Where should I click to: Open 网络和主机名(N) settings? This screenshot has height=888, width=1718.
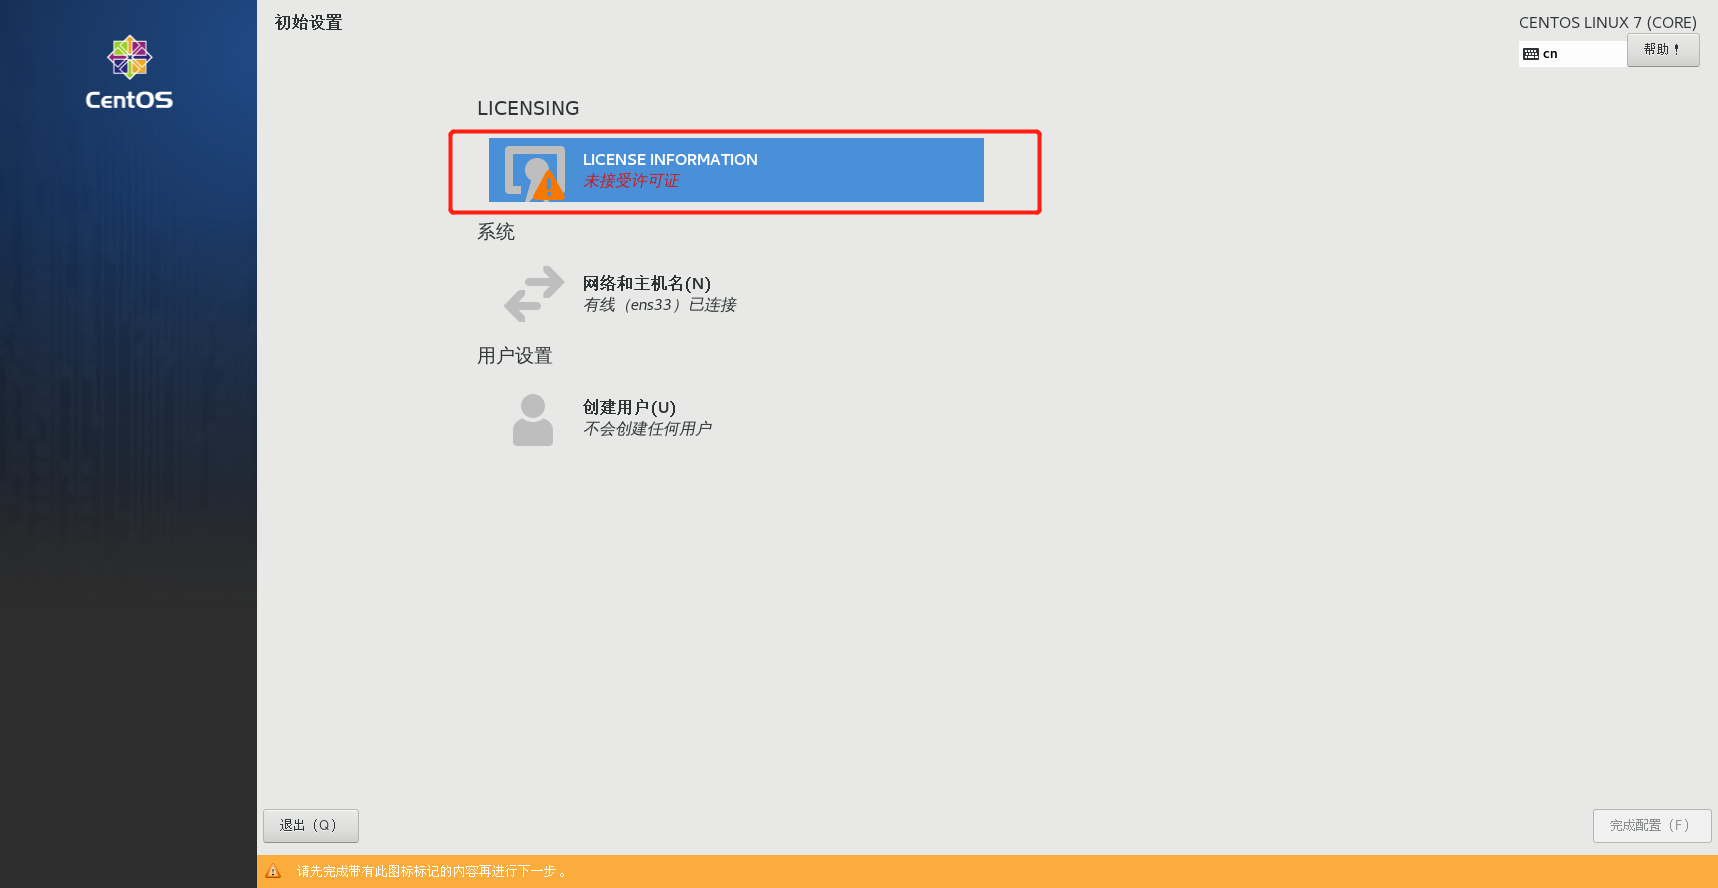[646, 283]
